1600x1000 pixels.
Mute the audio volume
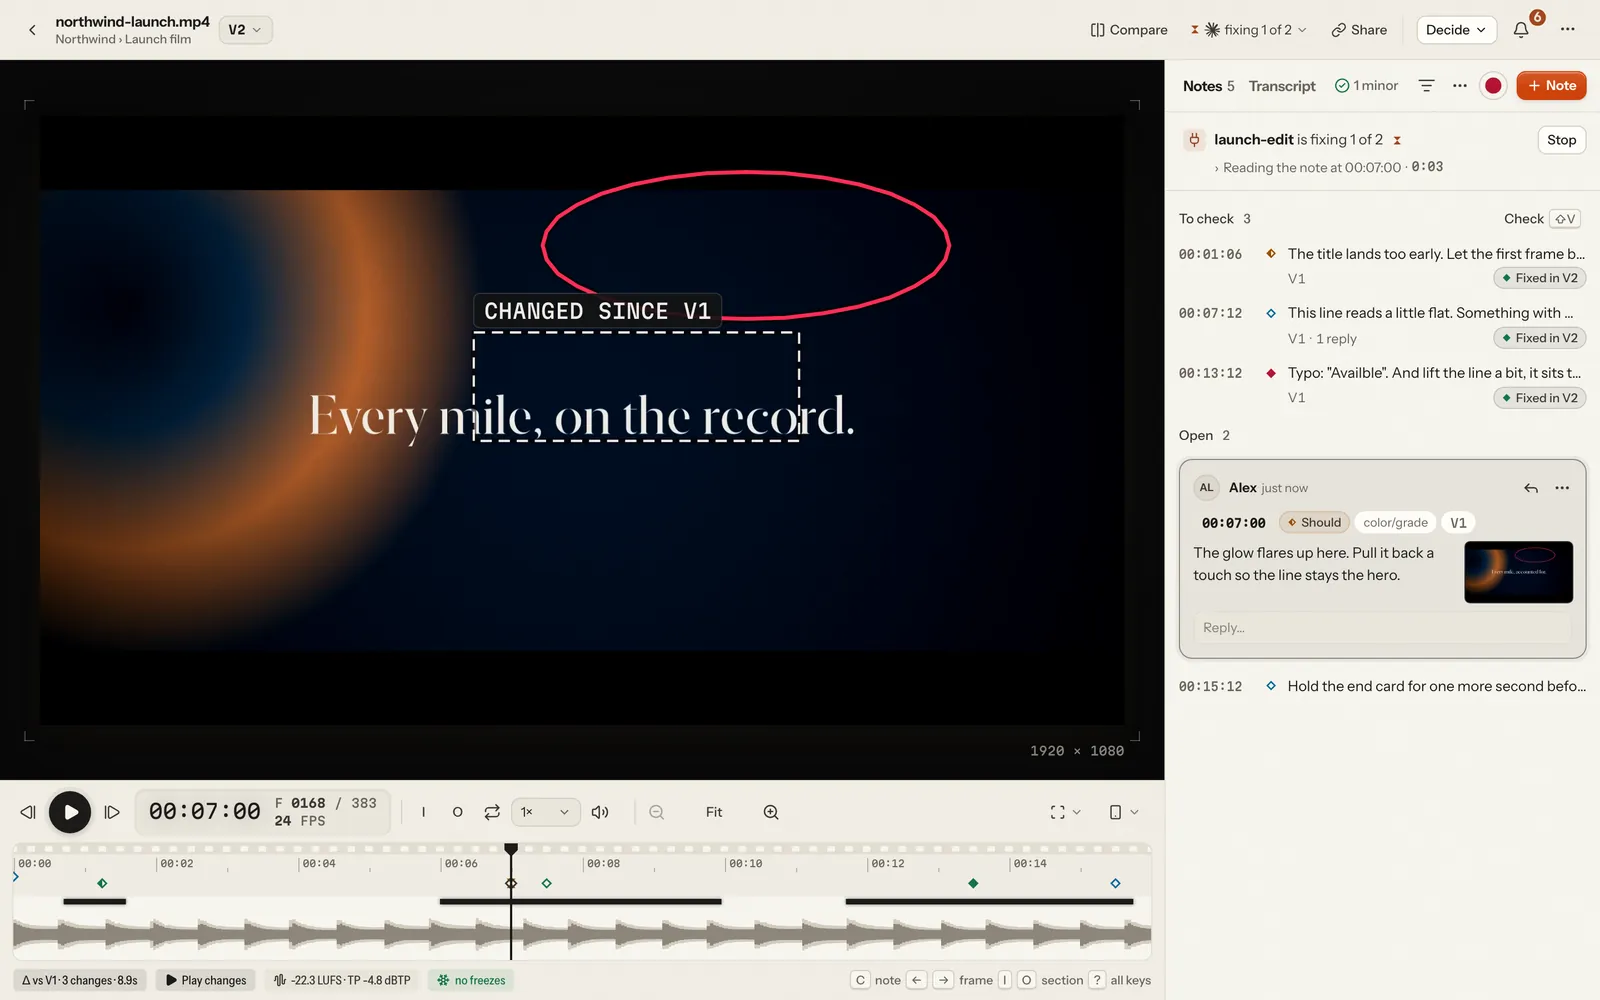pyautogui.click(x=600, y=812)
